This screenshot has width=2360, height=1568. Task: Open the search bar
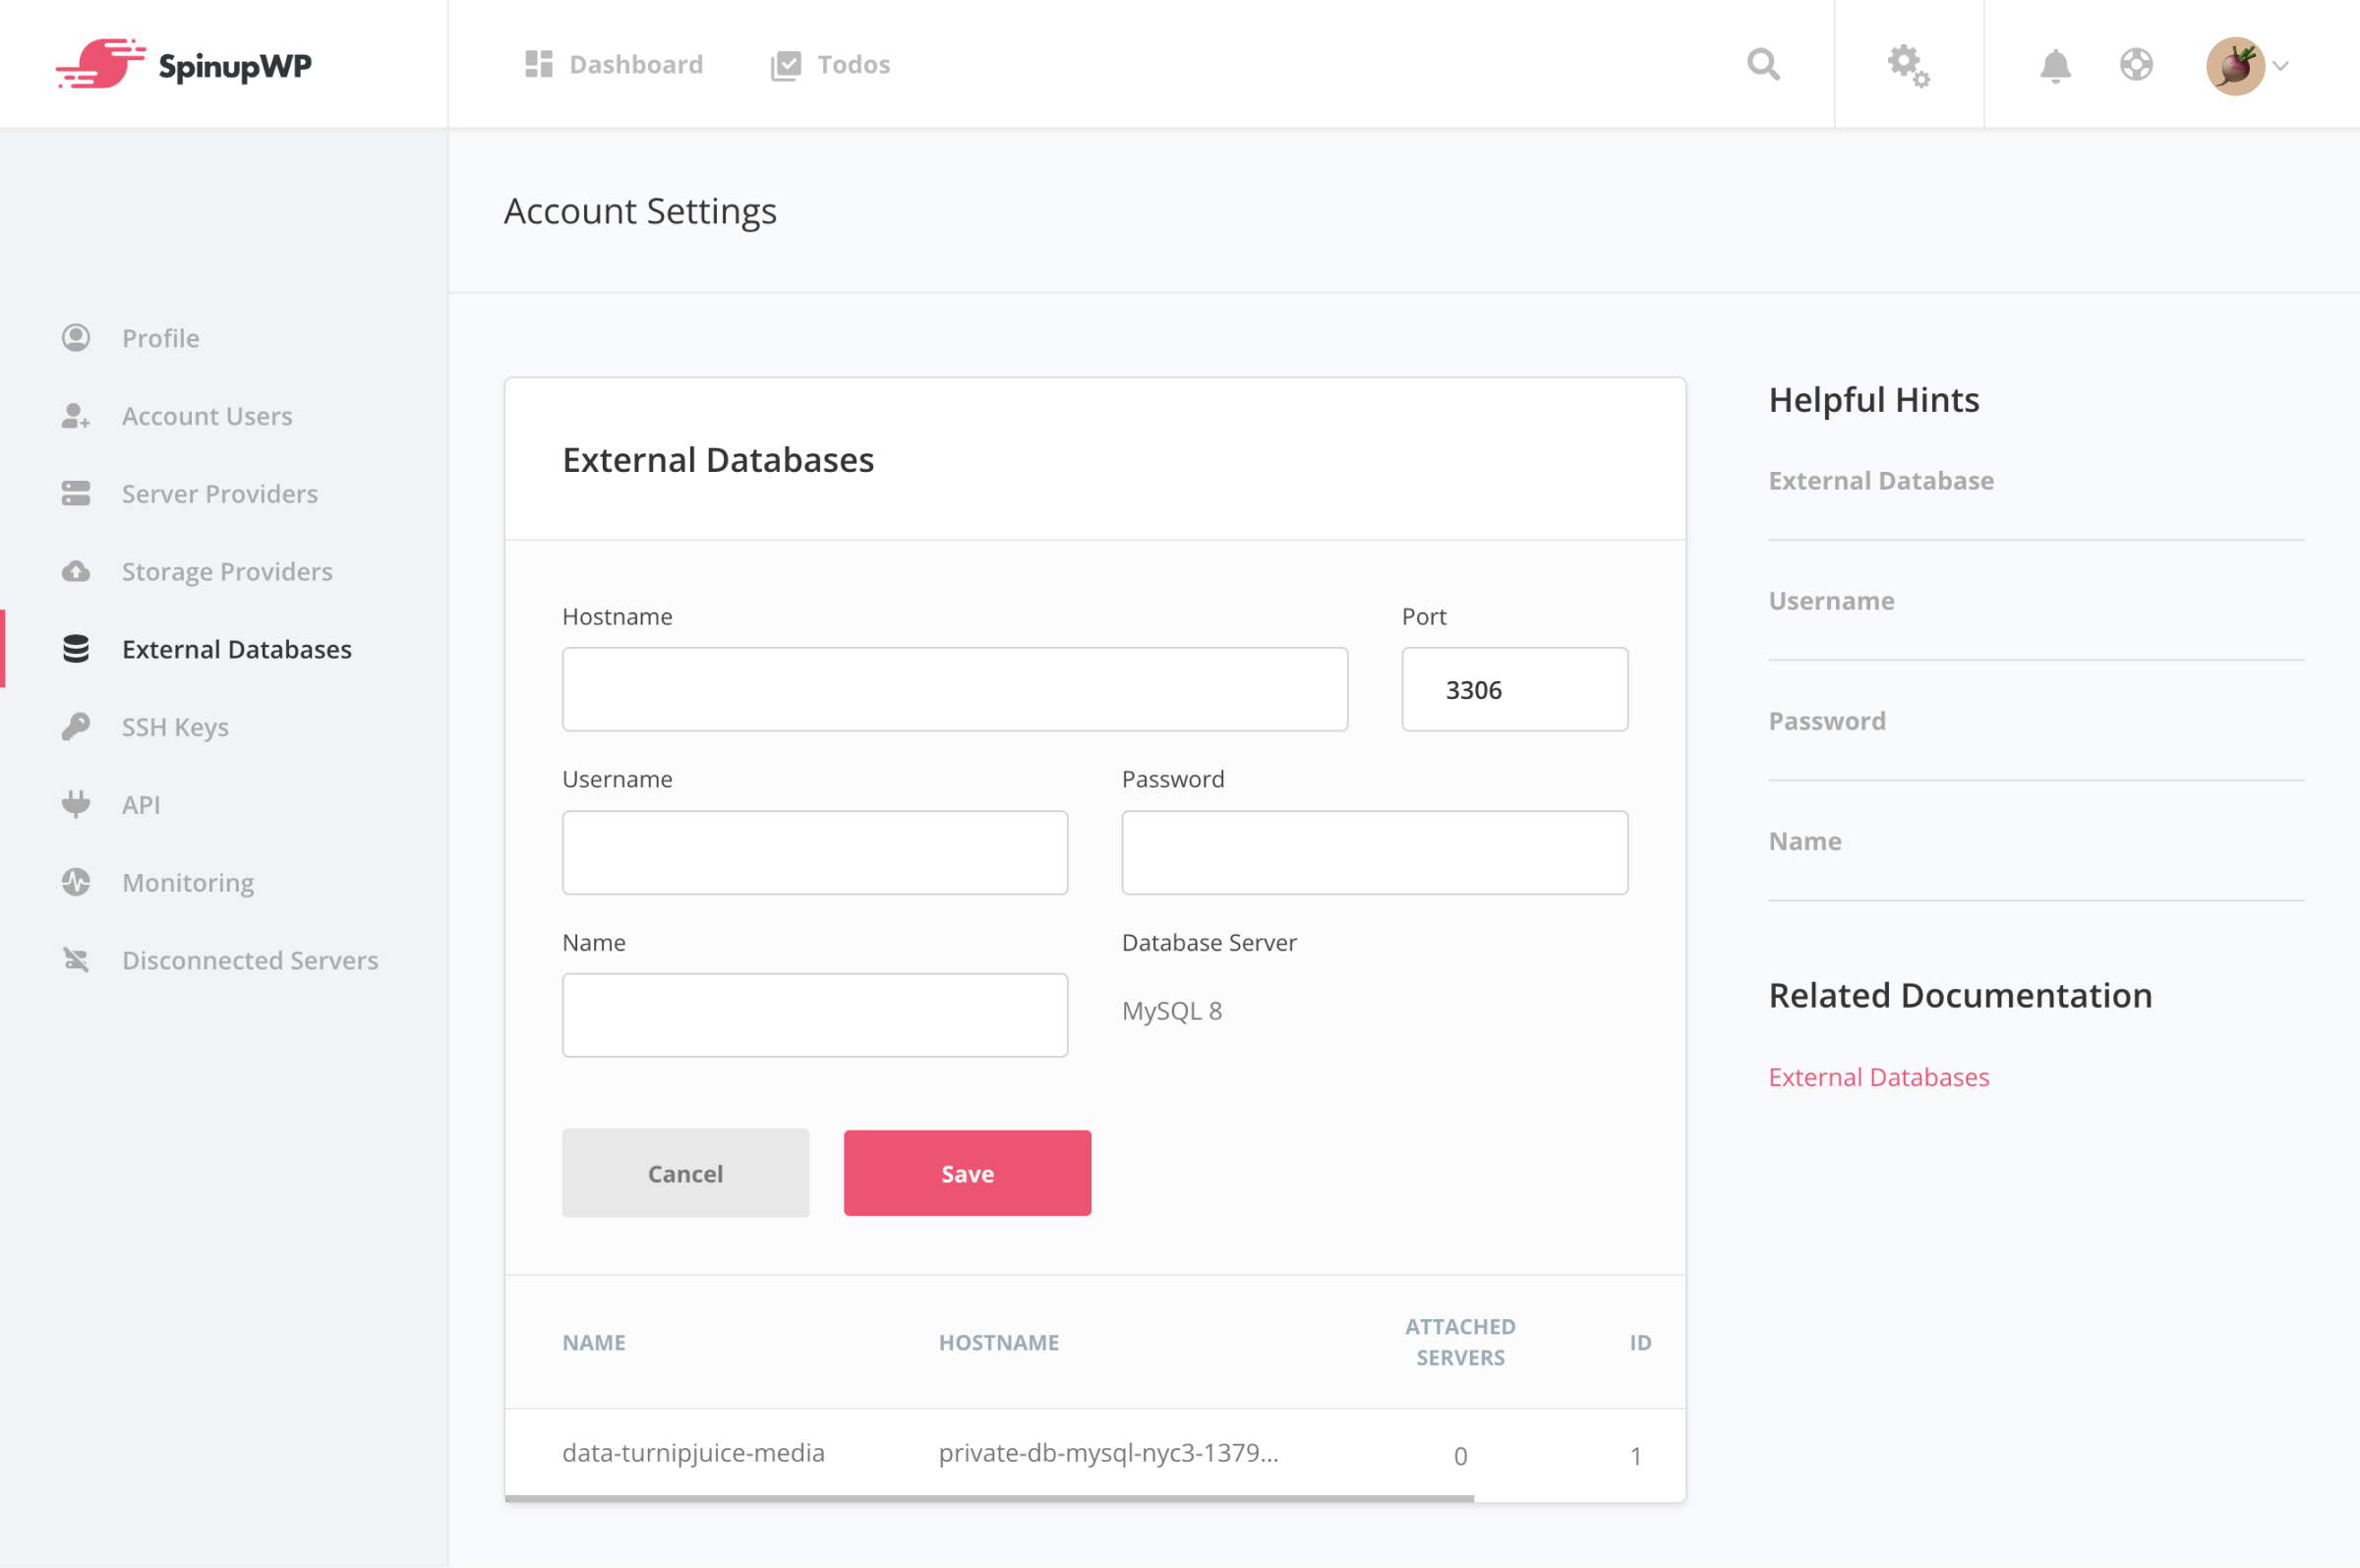(x=1763, y=63)
